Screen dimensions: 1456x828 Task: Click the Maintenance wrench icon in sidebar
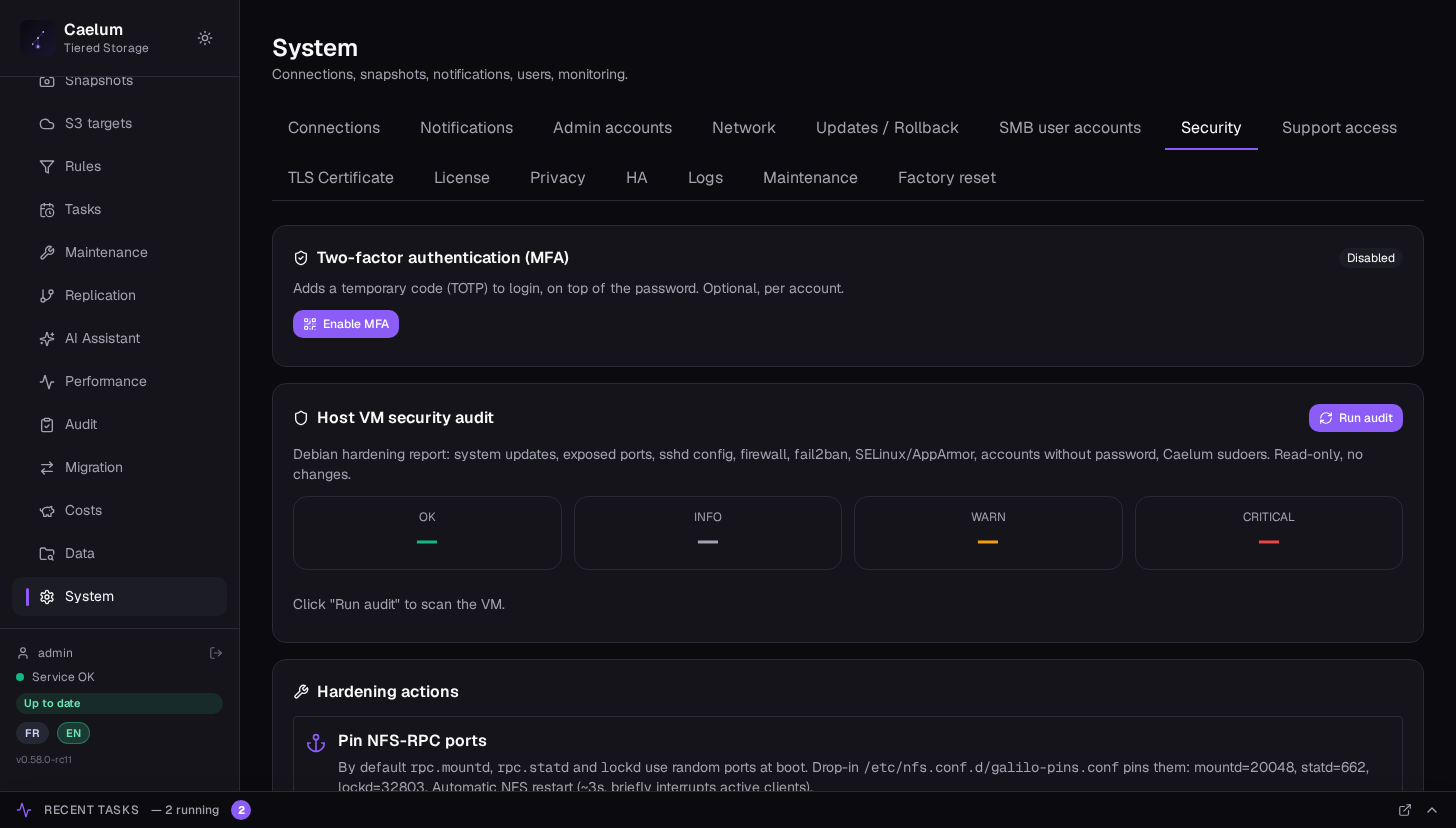47,253
